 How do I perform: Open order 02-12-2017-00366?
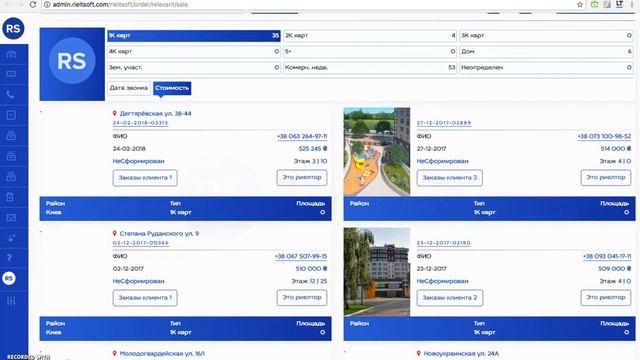[x=140, y=243]
